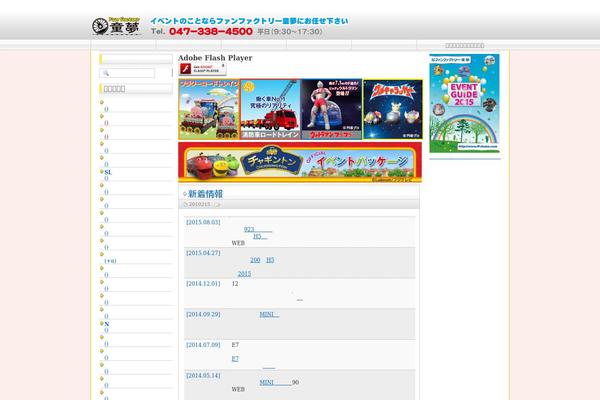Open the N link in the sidebar
This screenshot has width=600, height=400.
(107, 324)
